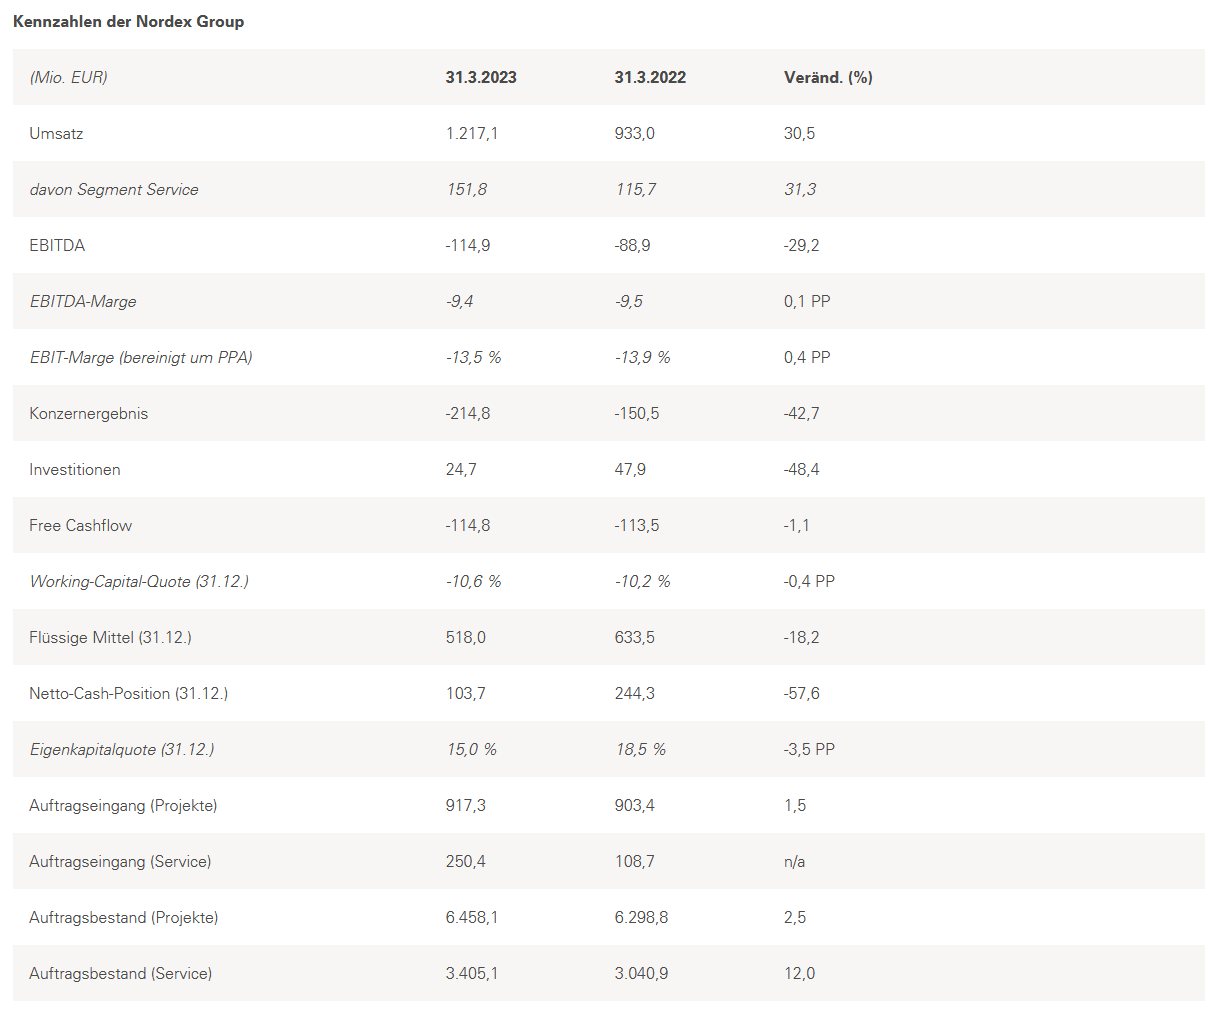Click the 'davon Segment Service' row label

click(x=114, y=189)
